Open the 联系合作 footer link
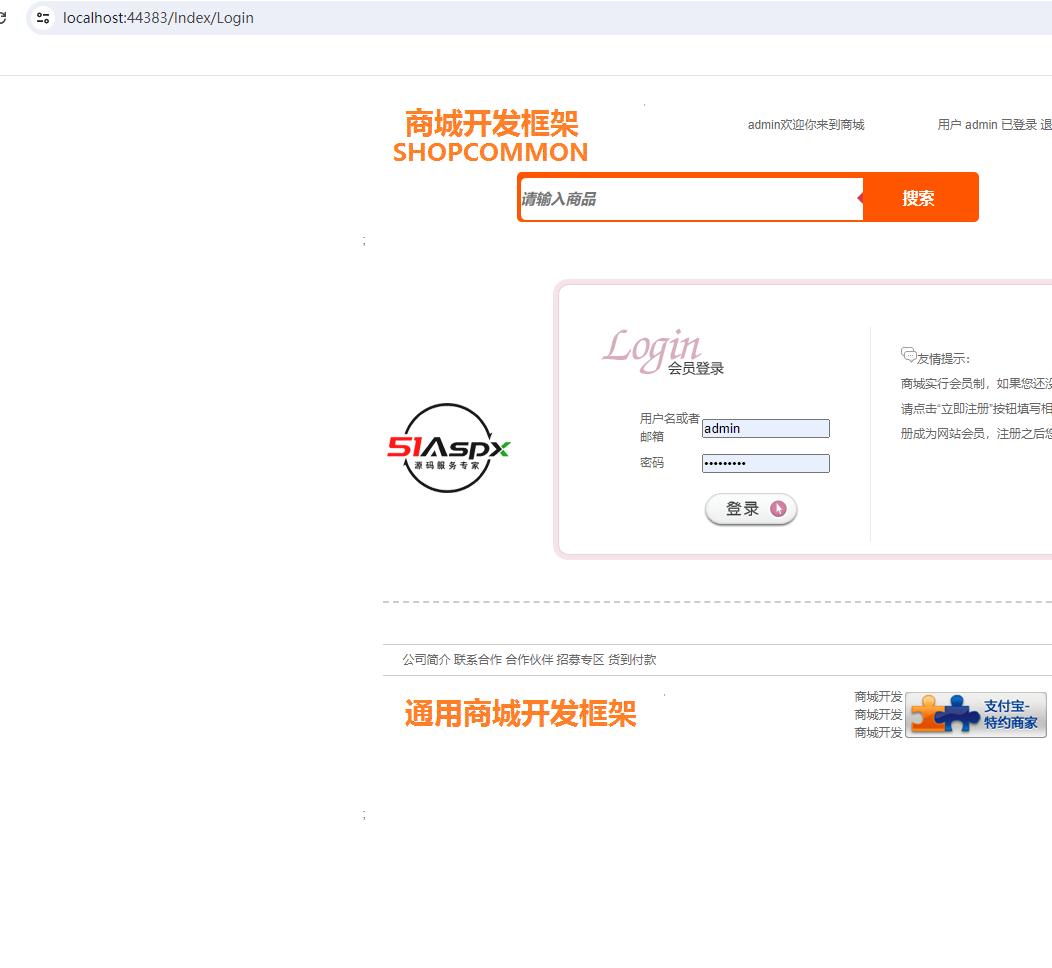 pos(478,660)
